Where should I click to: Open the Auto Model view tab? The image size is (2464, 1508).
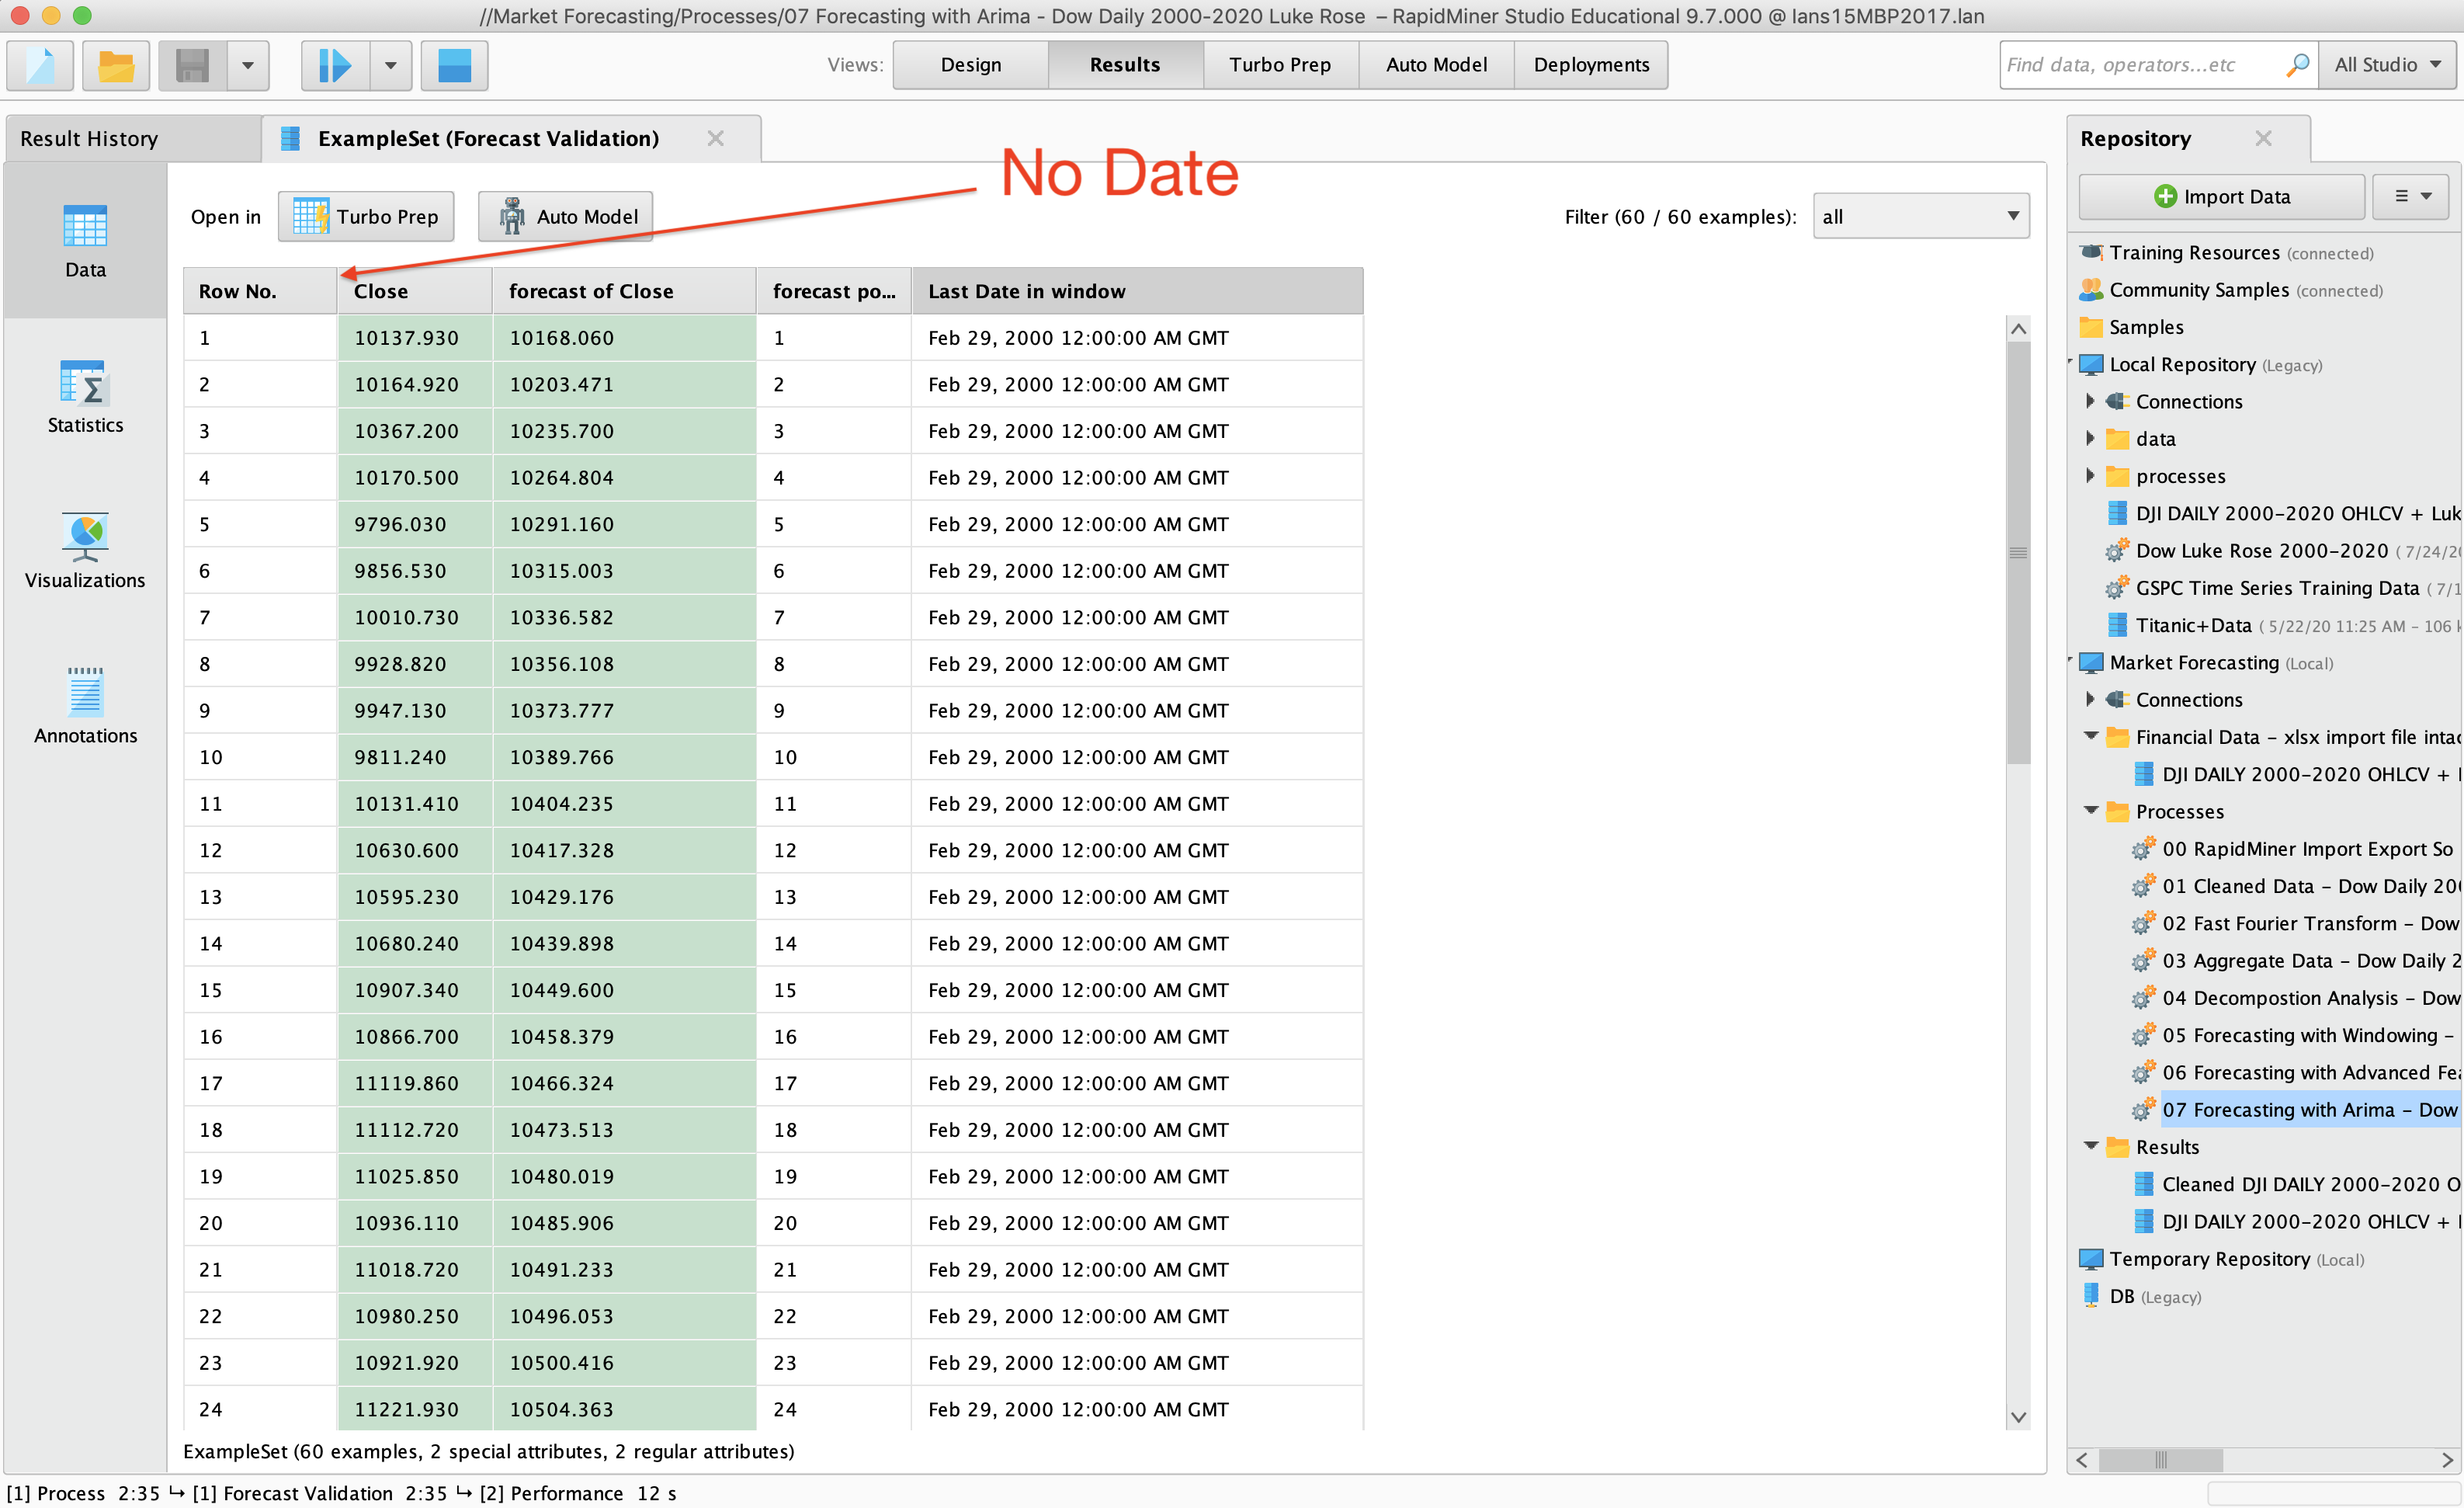coord(1436,65)
